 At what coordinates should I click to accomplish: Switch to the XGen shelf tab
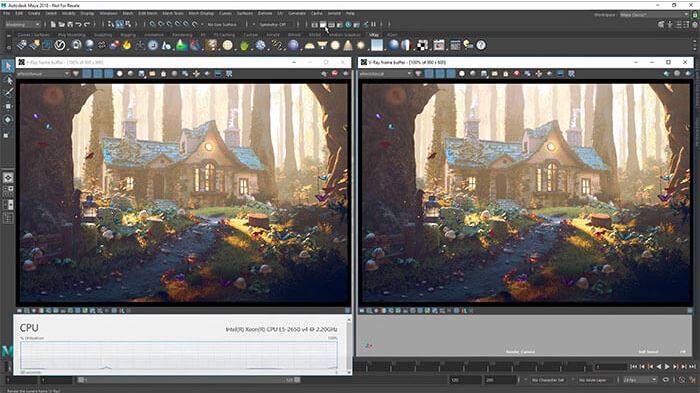coord(392,35)
